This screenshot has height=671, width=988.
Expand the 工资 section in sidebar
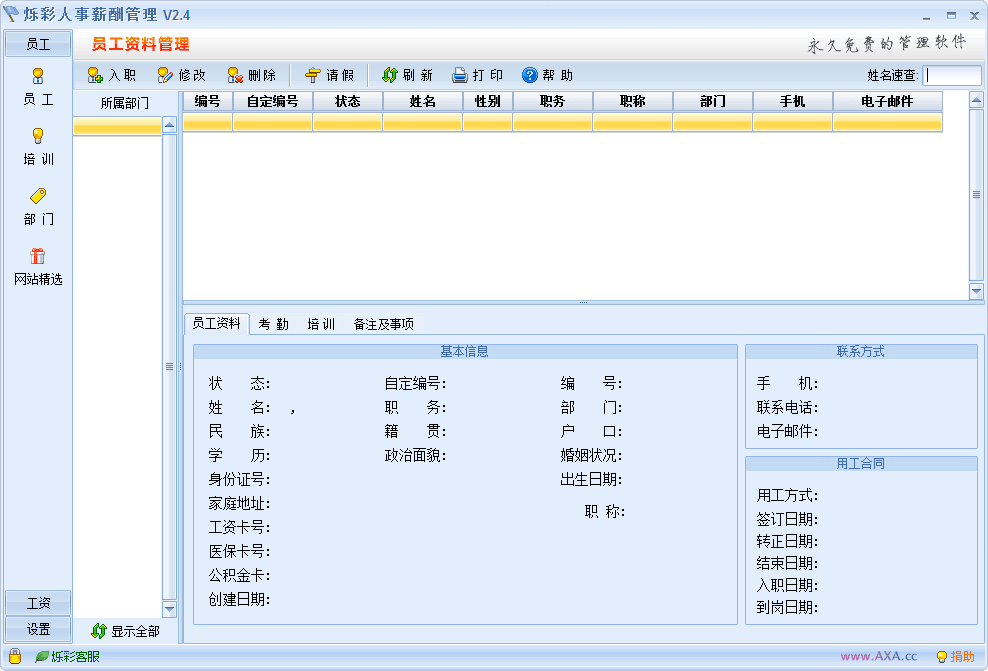pyautogui.click(x=38, y=603)
